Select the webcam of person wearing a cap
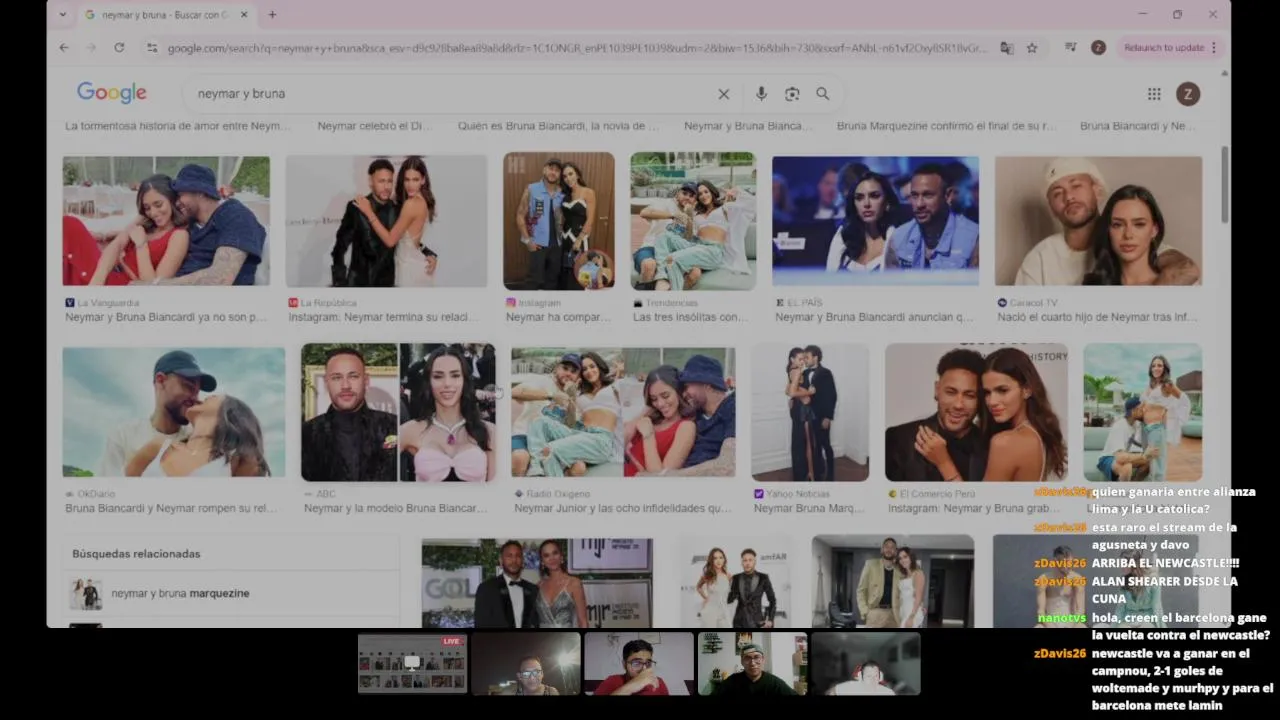This screenshot has height=720, width=1280. pyautogui.click(x=752, y=663)
